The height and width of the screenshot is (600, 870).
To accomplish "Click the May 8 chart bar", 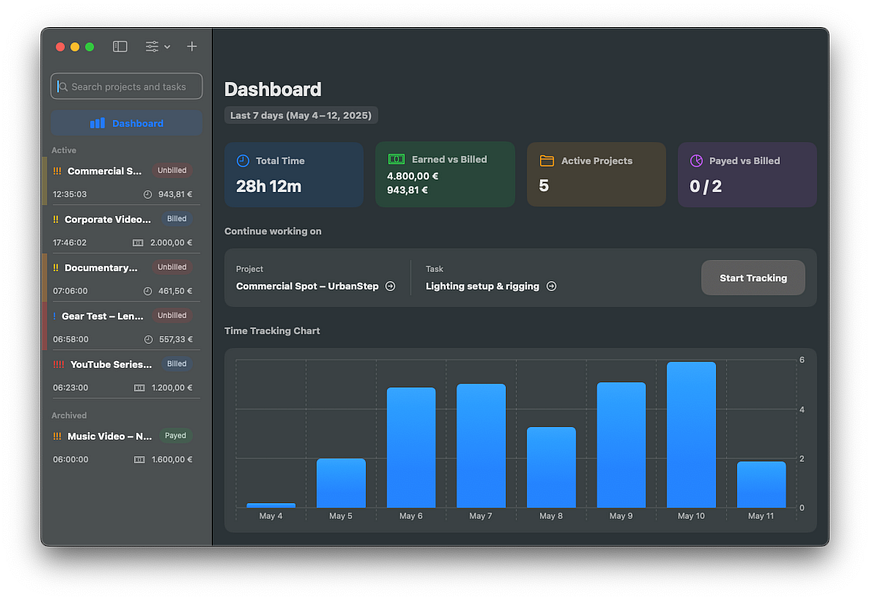I will [x=552, y=467].
